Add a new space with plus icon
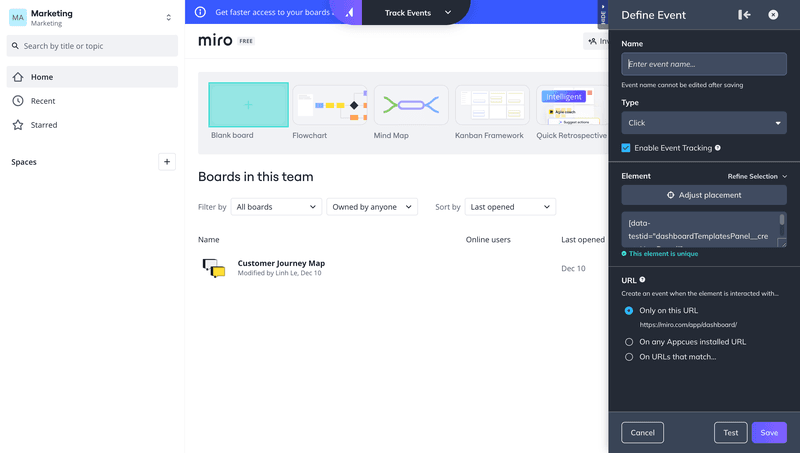Viewport: 800px width, 453px height. pyautogui.click(x=167, y=161)
